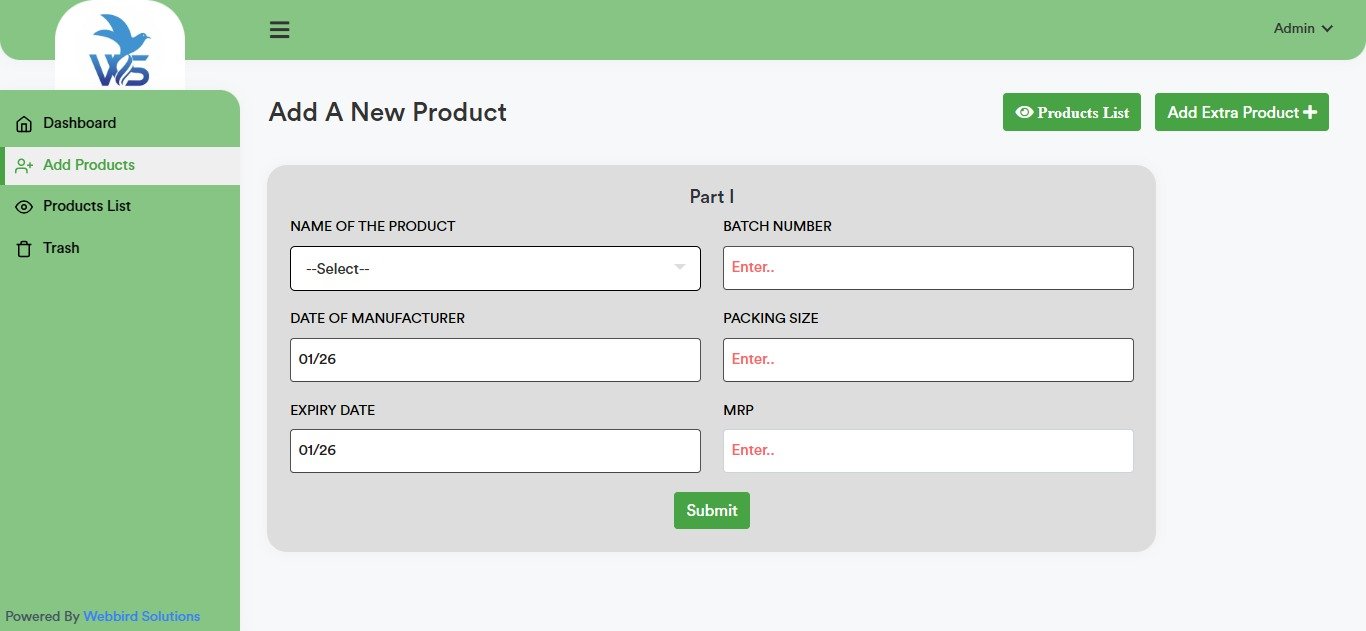
Task: Click the home icon beside Dashboard
Action: pos(23,122)
